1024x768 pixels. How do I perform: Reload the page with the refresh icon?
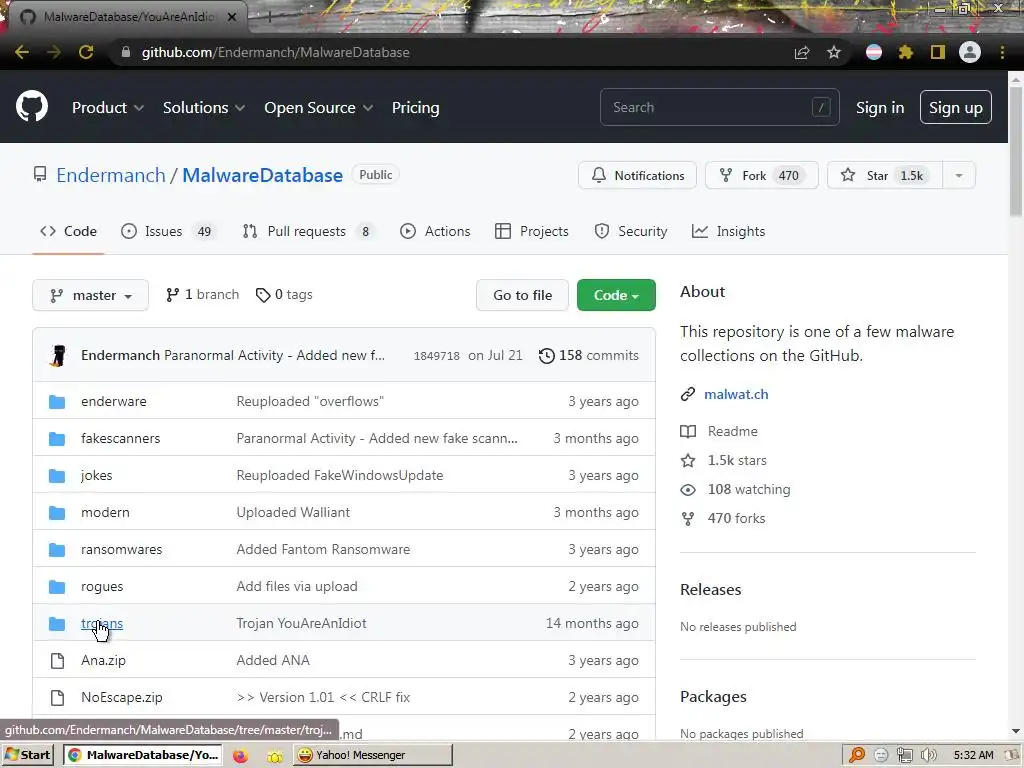click(86, 52)
